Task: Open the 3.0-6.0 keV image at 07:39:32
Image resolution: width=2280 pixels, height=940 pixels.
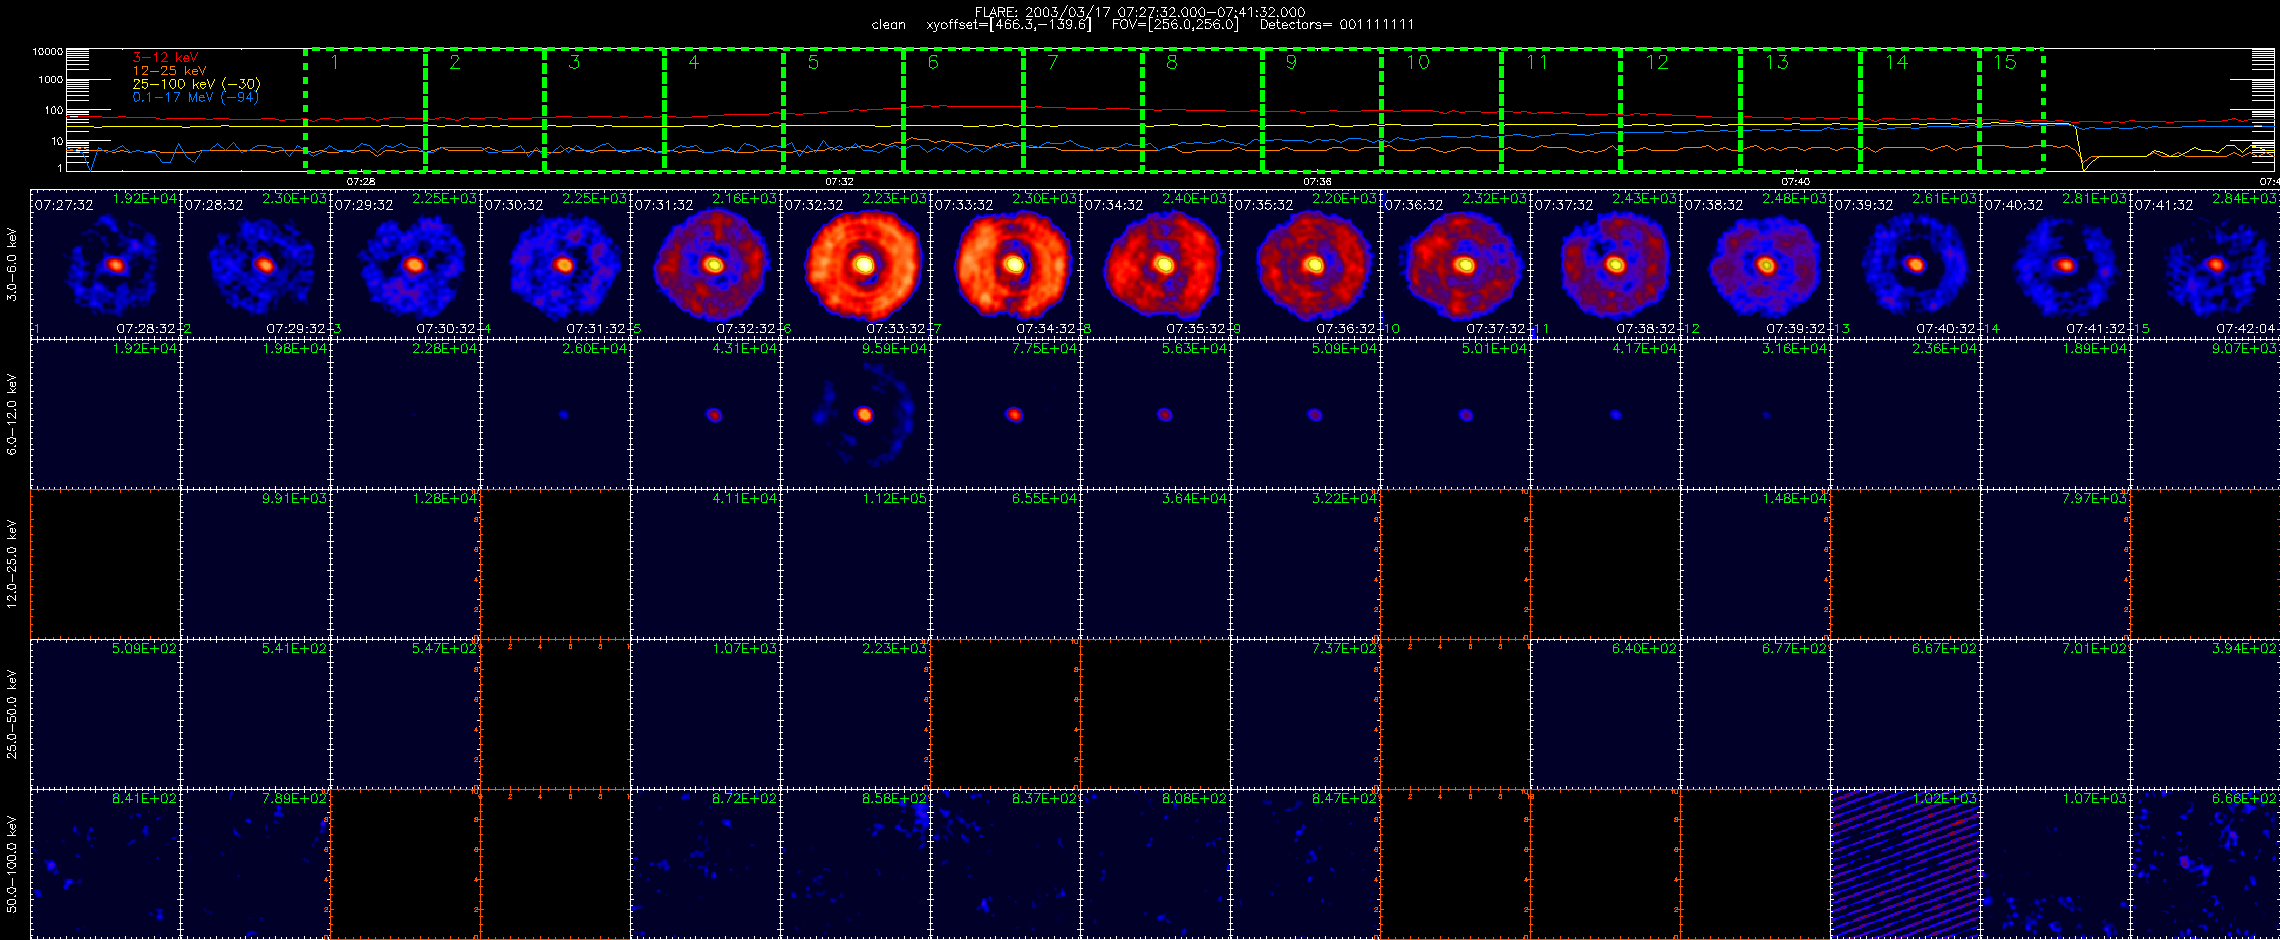Action: [x=1905, y=264]
